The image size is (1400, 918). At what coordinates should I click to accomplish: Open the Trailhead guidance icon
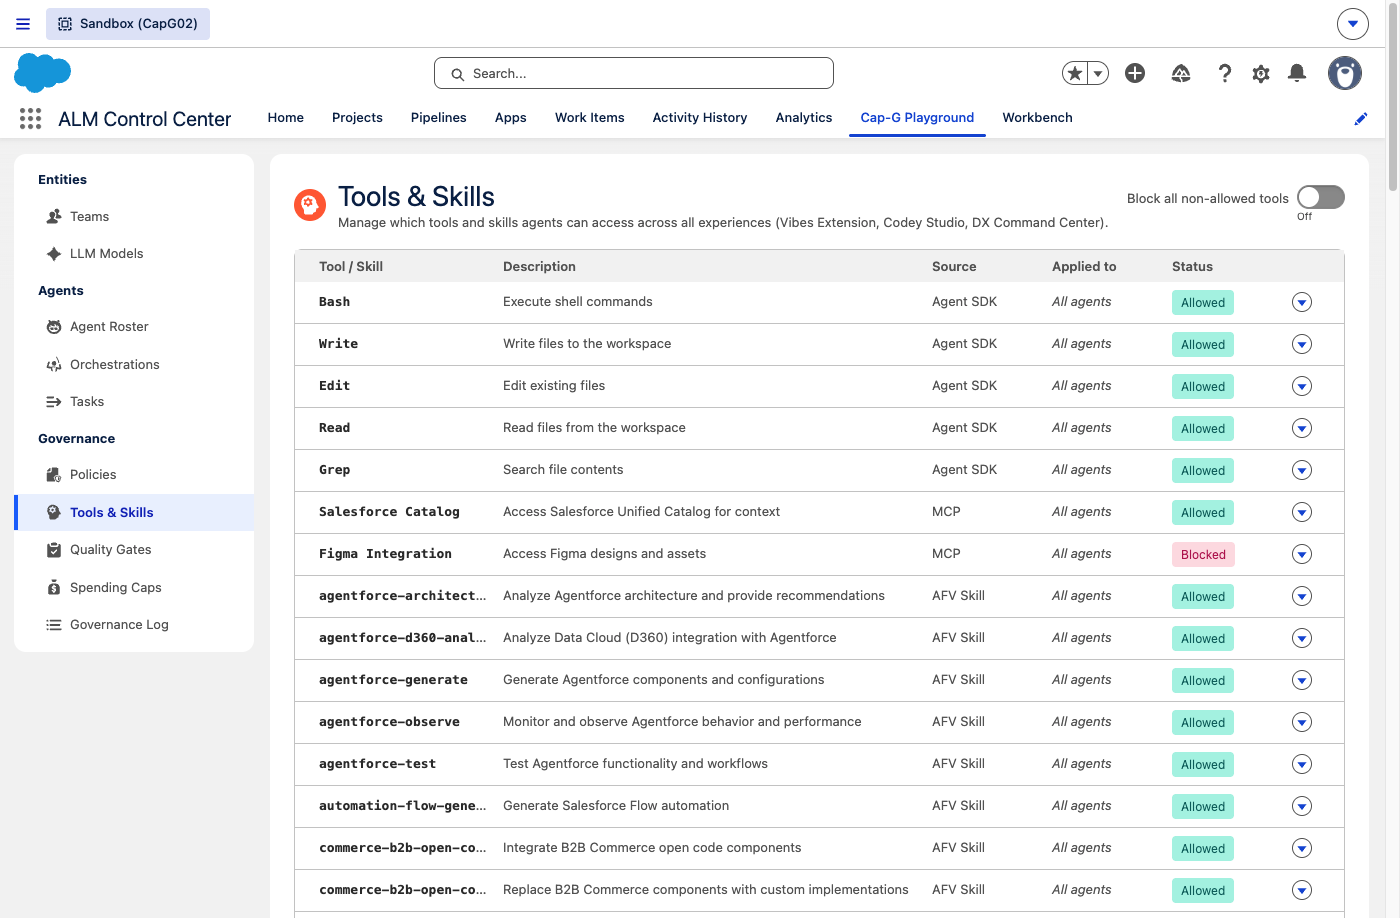(x=1181, y=73)
